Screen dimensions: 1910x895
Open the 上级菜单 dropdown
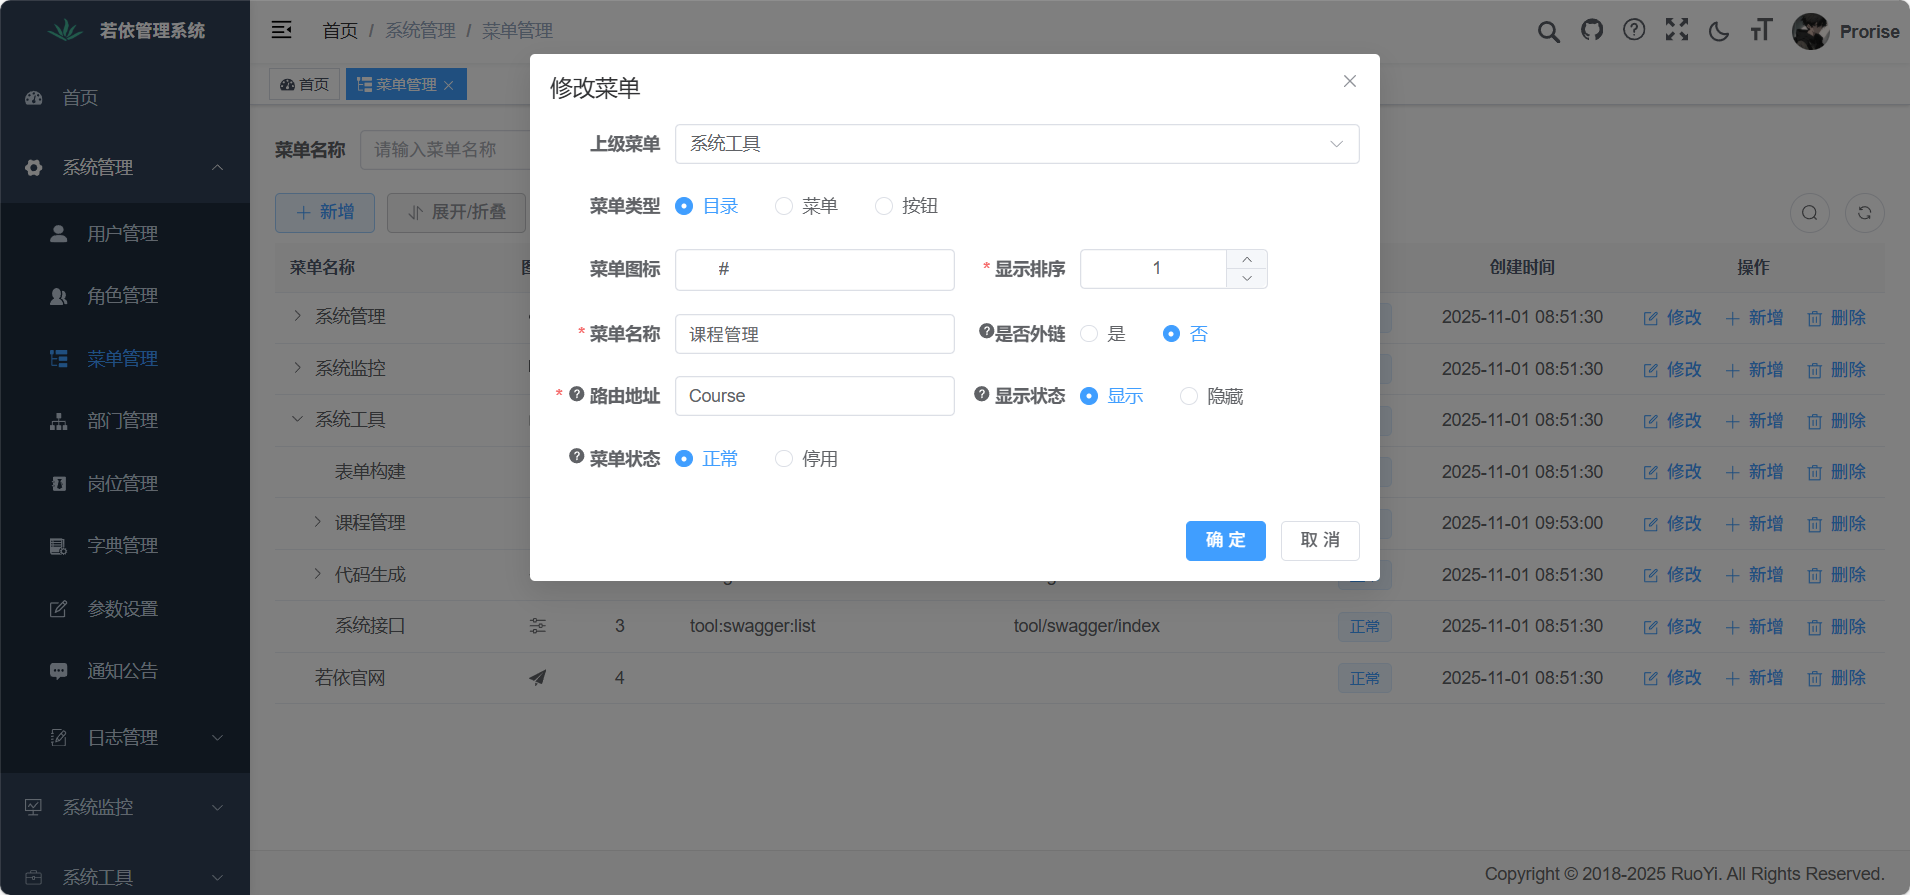click(x=1016, y=144)
